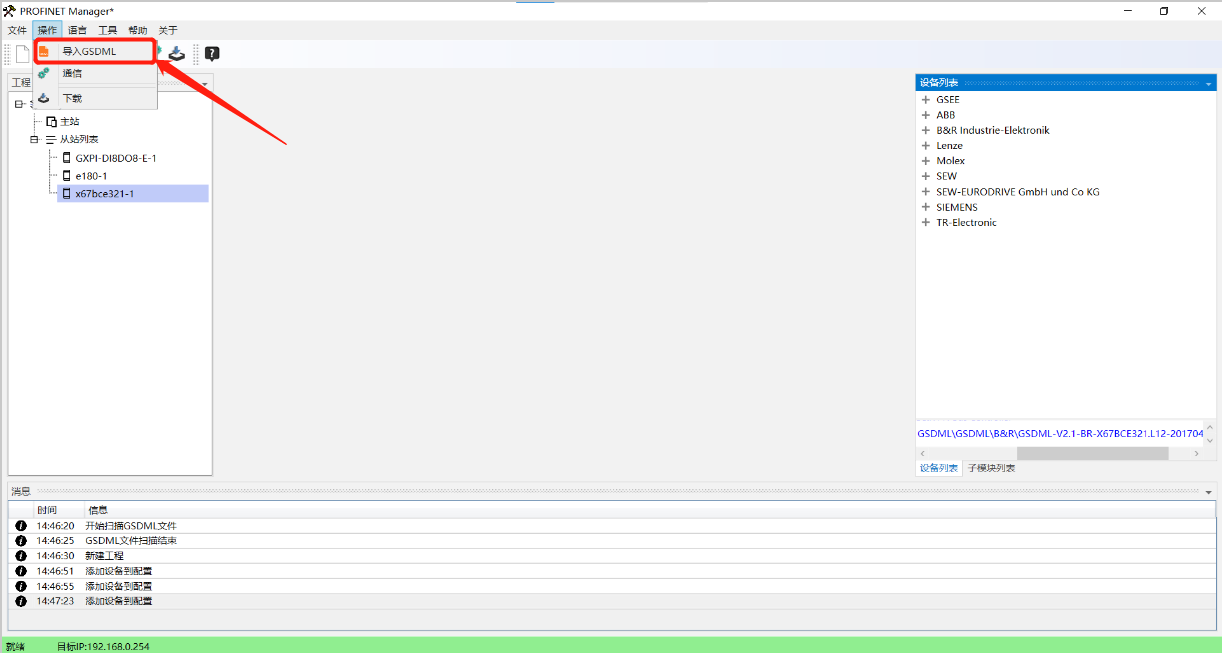Open the 设备列表 panel dropdown arrow

point(1209,83)
